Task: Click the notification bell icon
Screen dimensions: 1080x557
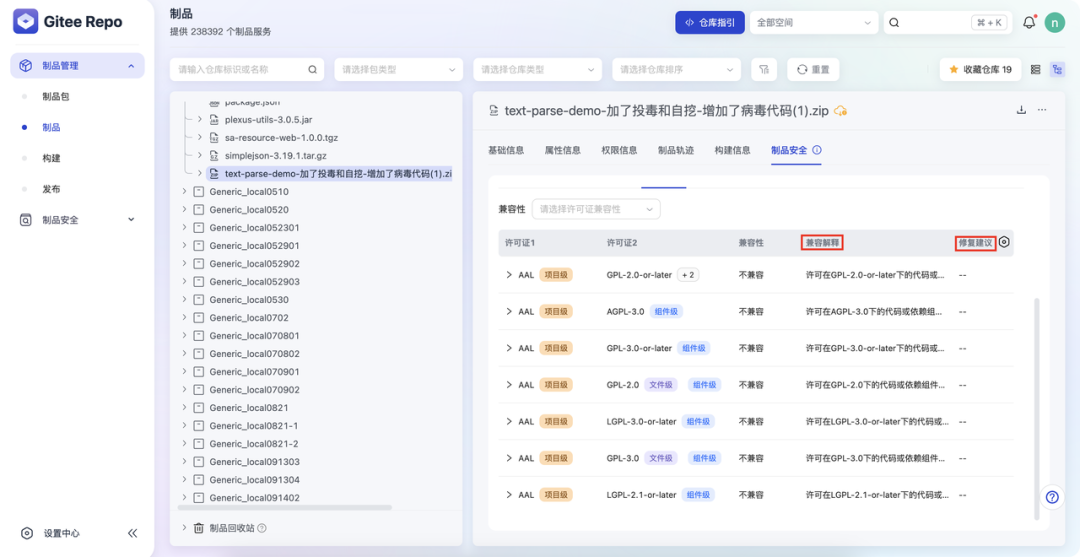Action: click(x=1029, y=22)
